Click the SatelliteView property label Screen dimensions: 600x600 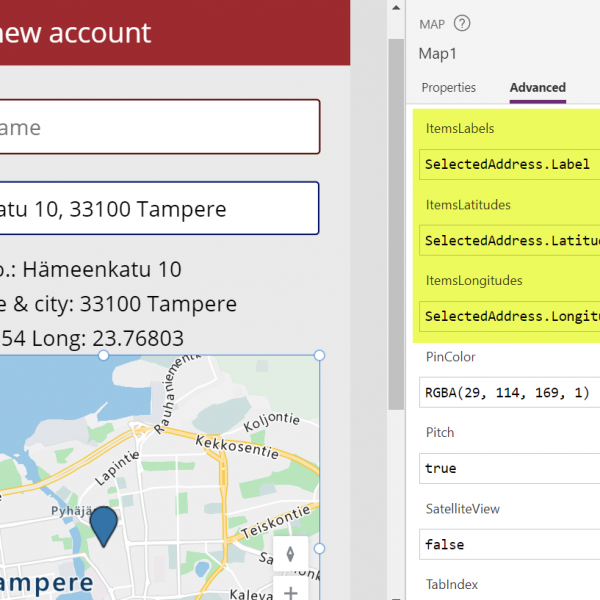coord(463,509)
